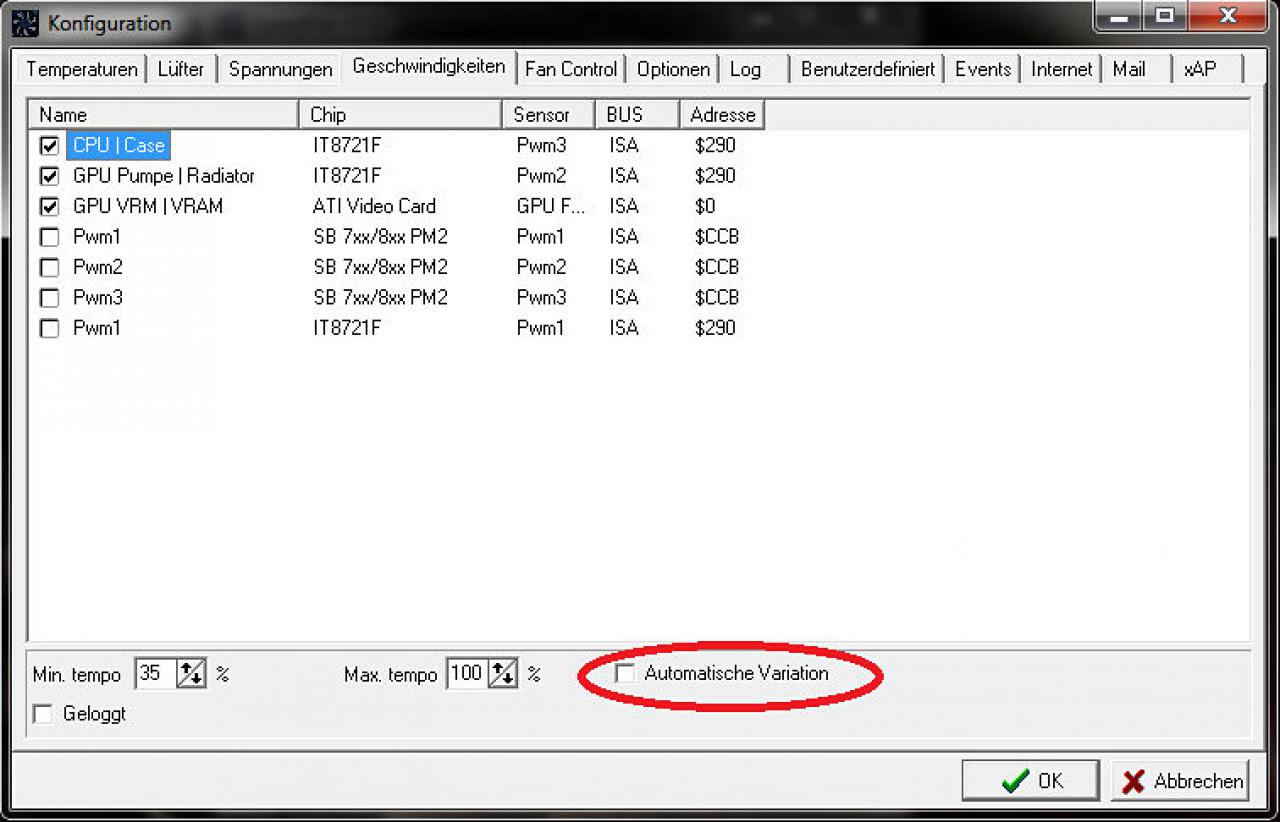Click the Min. tempo spinner arrows
Image resolution: width=1280 pixels, height=822 pixels.
tap(191, 673)
